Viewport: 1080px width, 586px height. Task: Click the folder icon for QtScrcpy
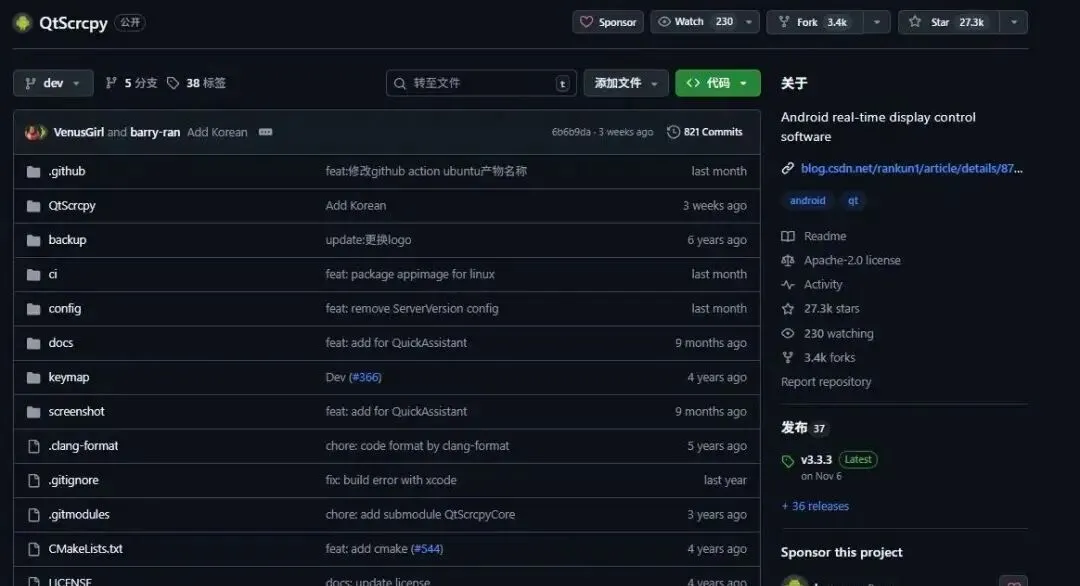click(x=33, y=206)
